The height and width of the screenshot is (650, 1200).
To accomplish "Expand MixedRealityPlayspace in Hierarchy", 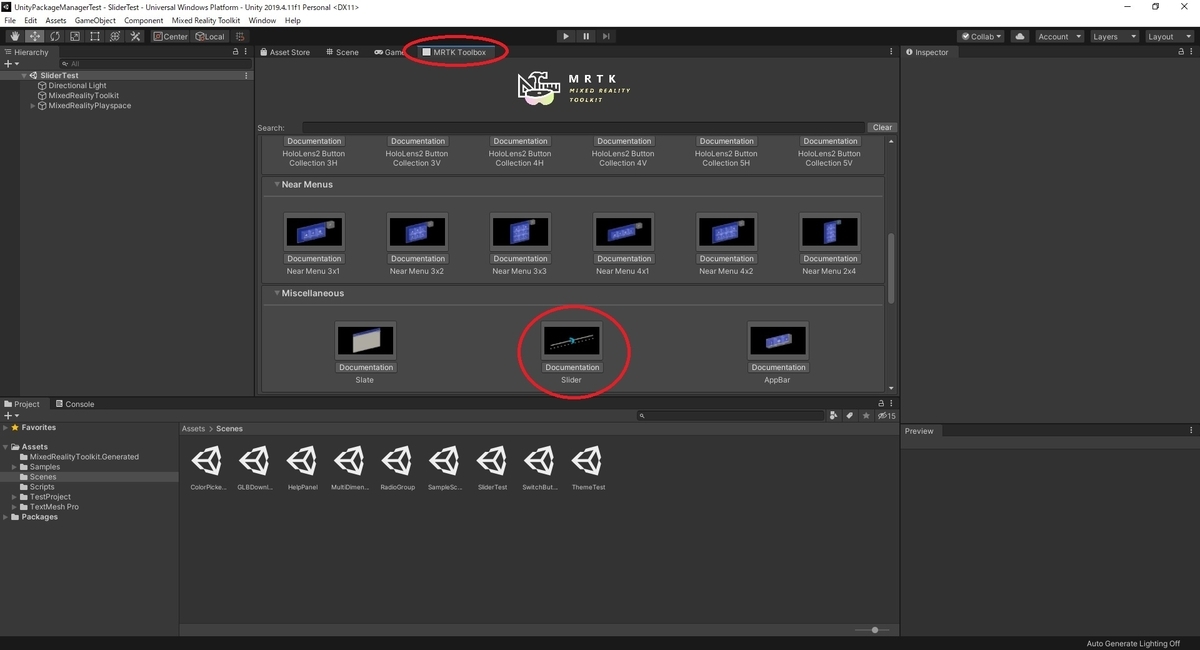I will click(x=33, y=105).
